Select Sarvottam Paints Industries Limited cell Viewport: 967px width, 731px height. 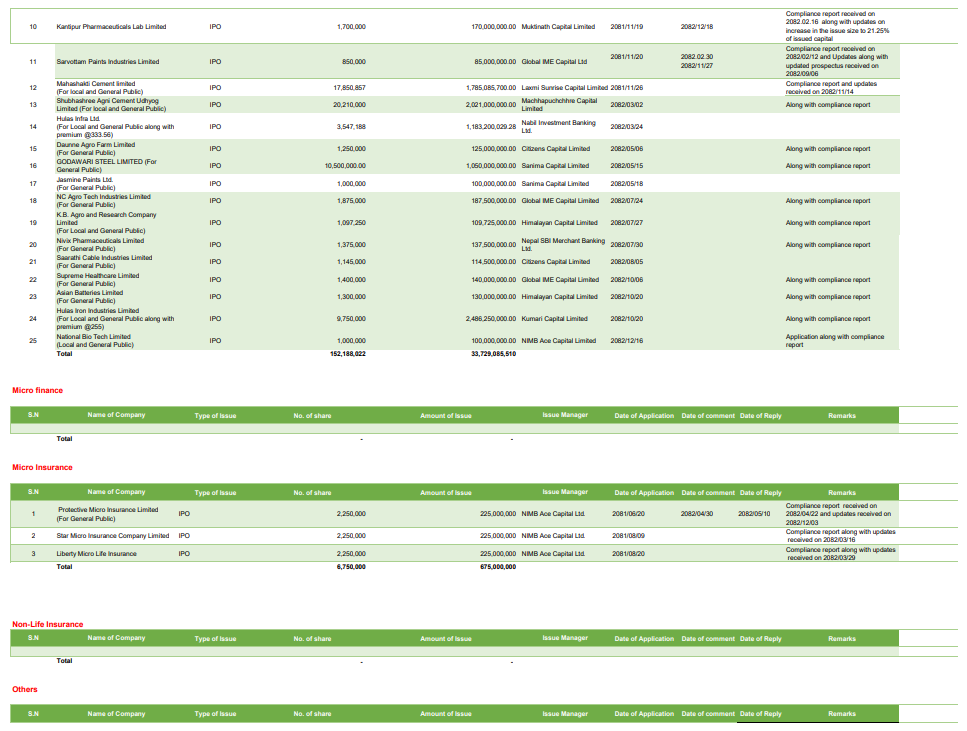[x=107, y=62]
